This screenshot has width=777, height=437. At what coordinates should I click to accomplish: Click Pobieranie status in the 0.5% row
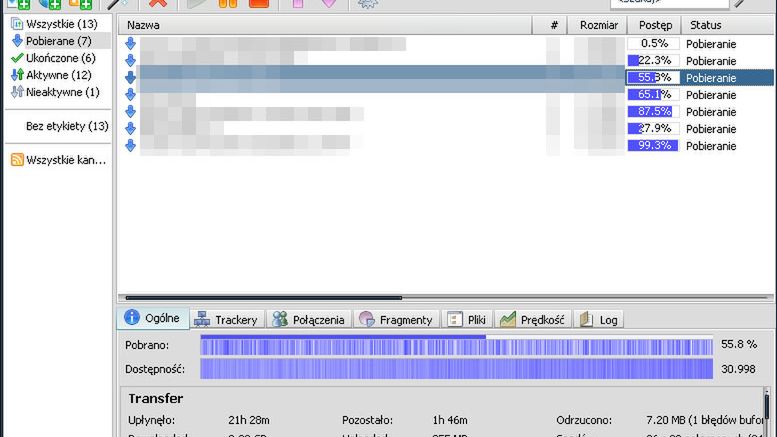[711, 44]
